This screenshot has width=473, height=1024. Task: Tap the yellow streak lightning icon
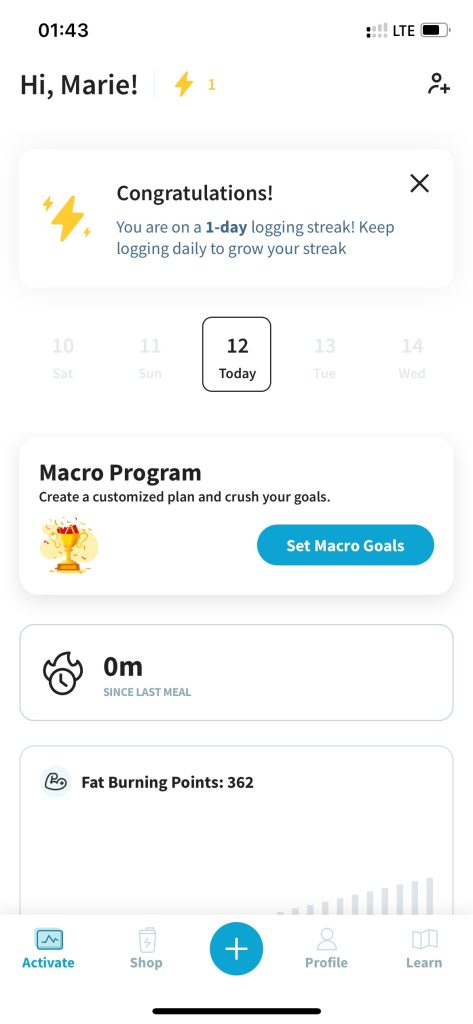coord(184,84)
